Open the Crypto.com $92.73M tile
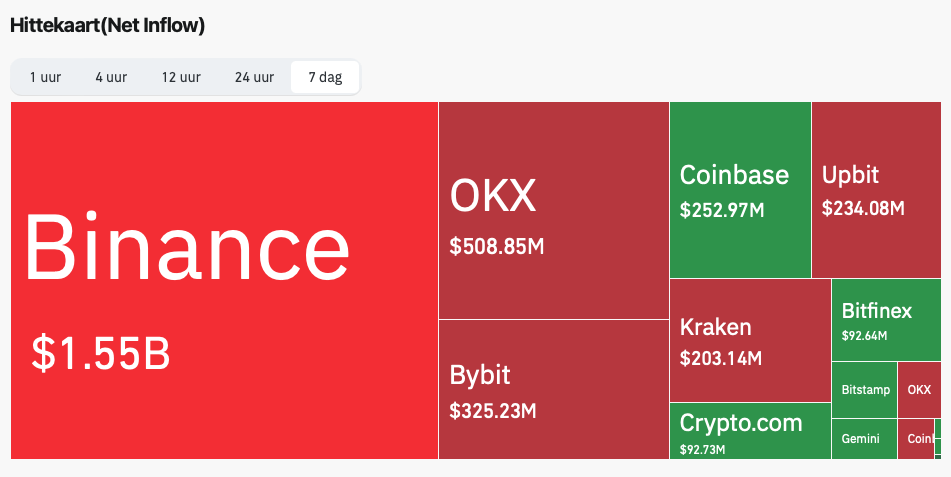The height and width of the screenshot is (477, 951). pyautogui.click(x=749, y=431)
